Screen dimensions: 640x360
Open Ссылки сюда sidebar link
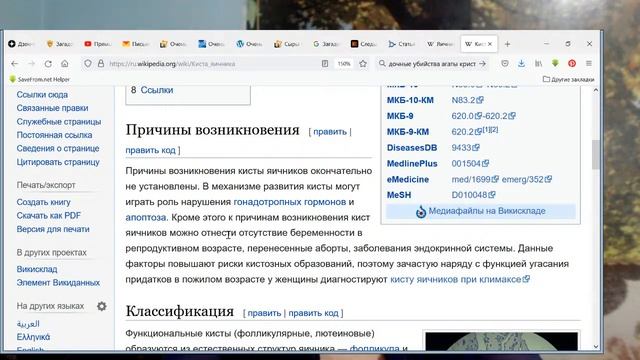[x=42, y=95]
